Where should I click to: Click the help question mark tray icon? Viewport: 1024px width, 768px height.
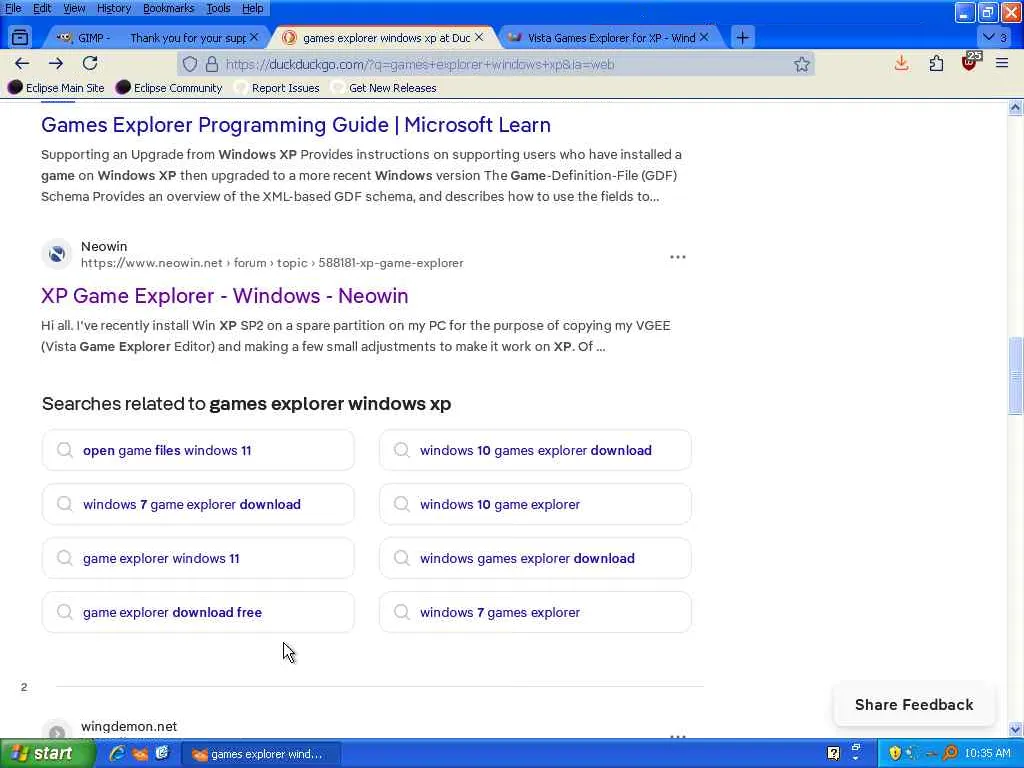(x=833, y=754)
